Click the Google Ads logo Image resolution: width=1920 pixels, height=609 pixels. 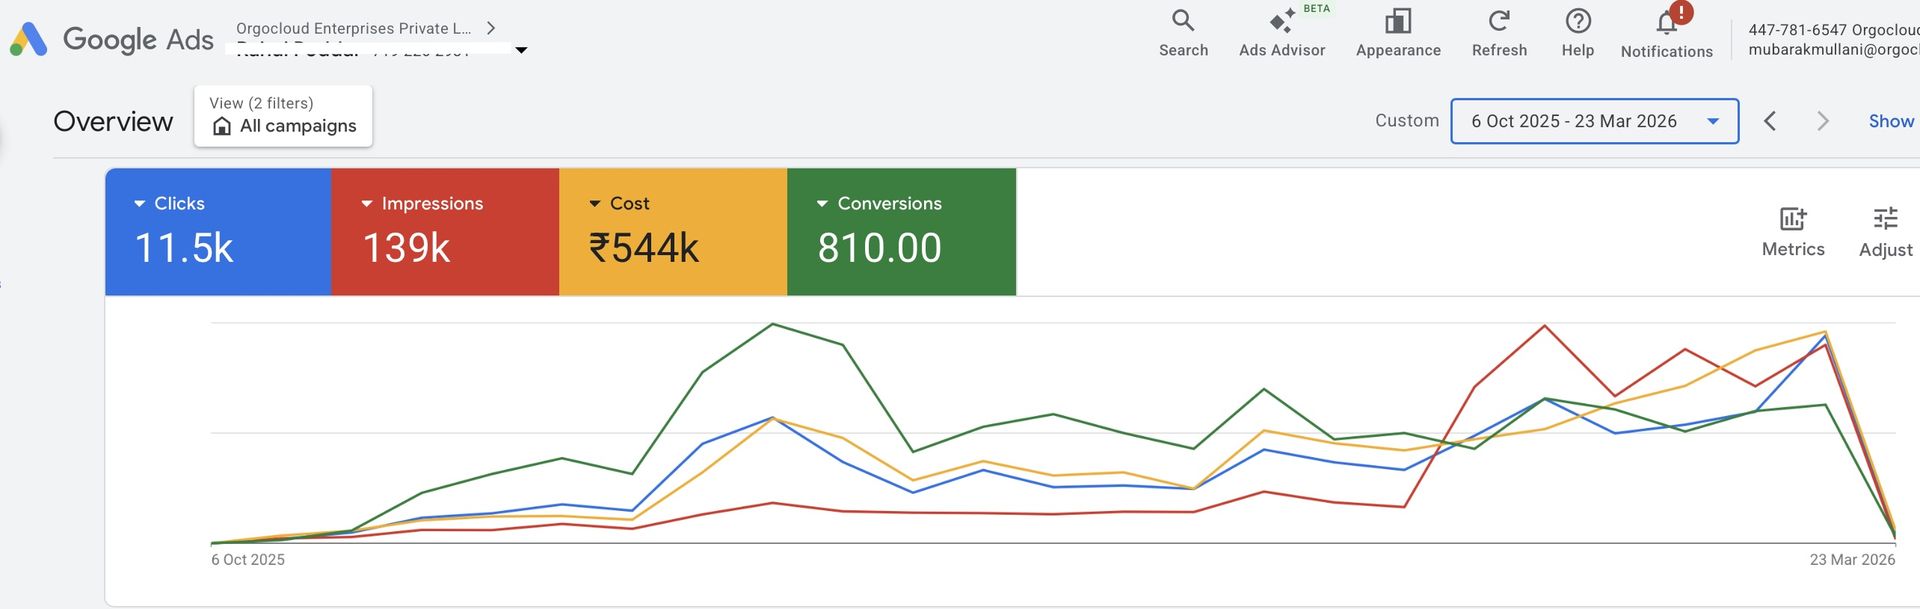(x=112, y=39)
